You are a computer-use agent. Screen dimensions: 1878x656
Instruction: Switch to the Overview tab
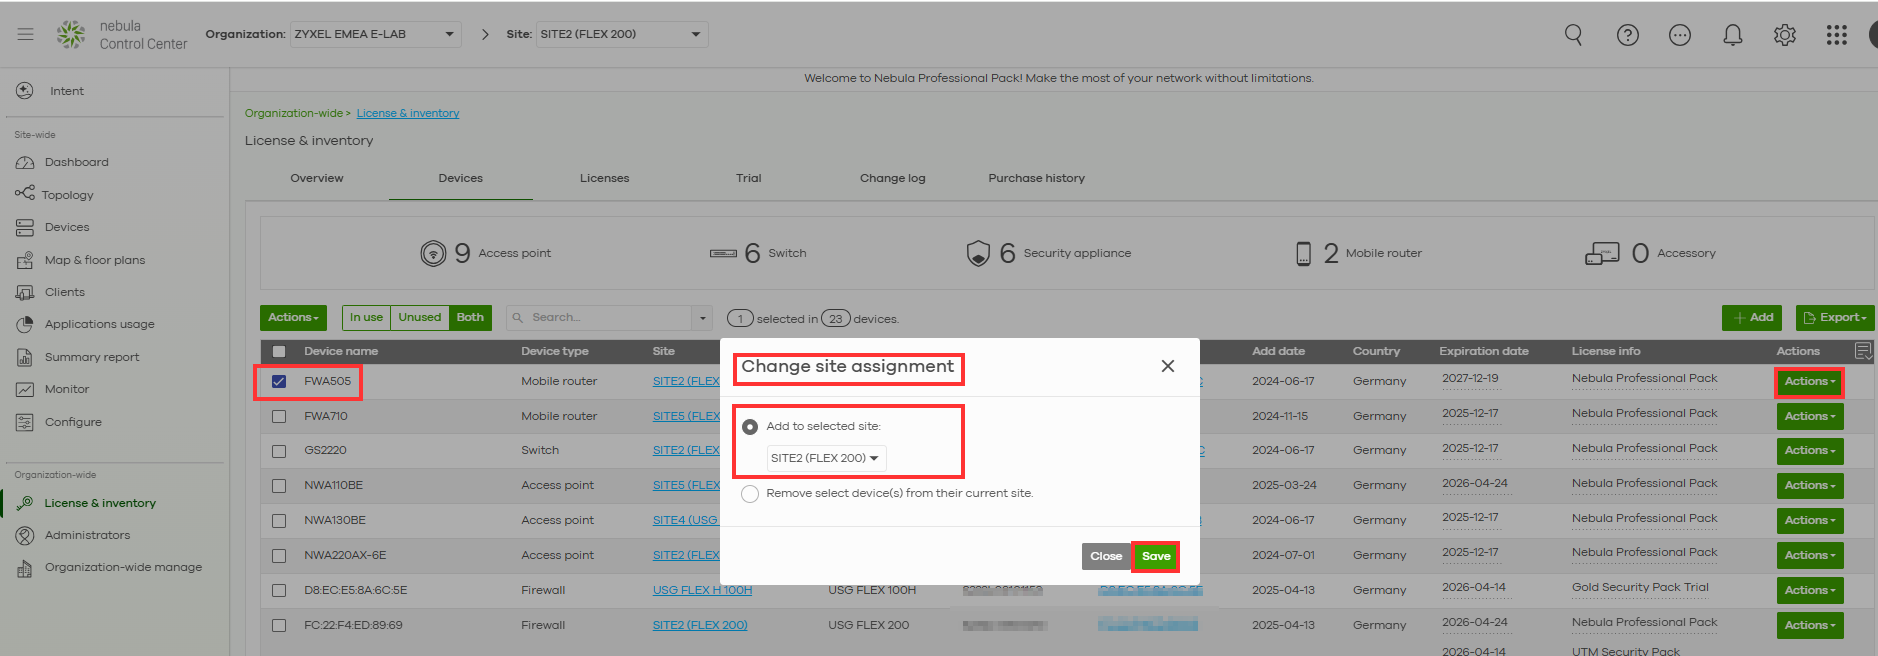(317, 178)
